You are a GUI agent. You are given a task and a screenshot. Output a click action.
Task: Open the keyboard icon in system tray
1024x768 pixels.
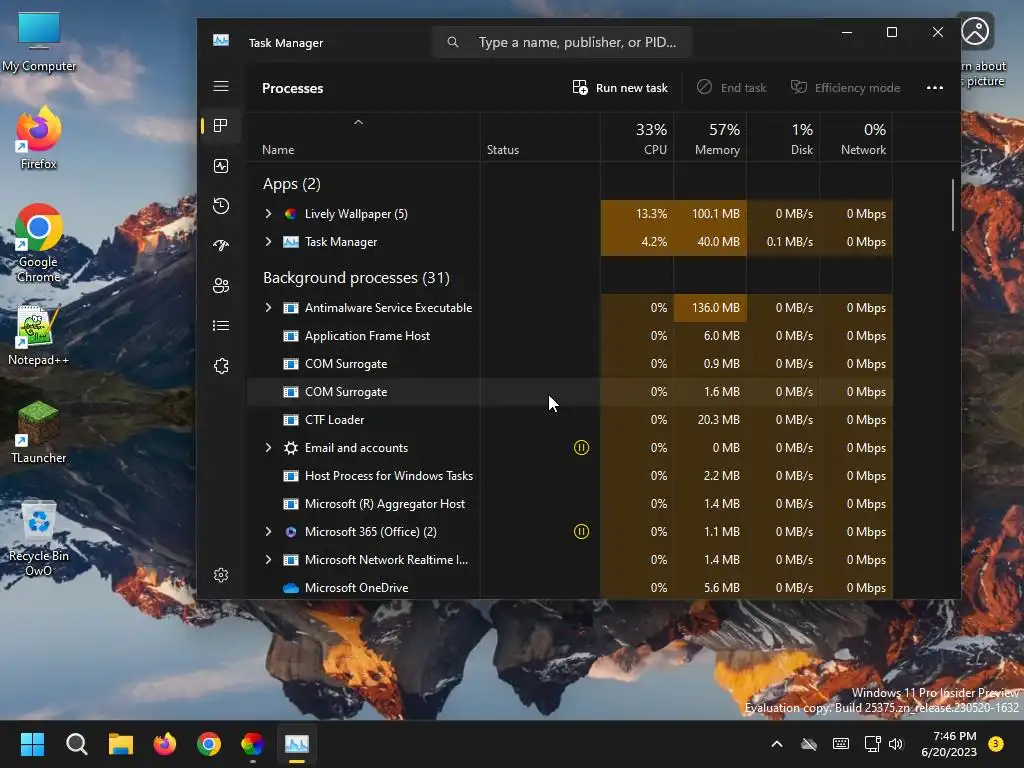pyautogui.click(x=841, y=744)
